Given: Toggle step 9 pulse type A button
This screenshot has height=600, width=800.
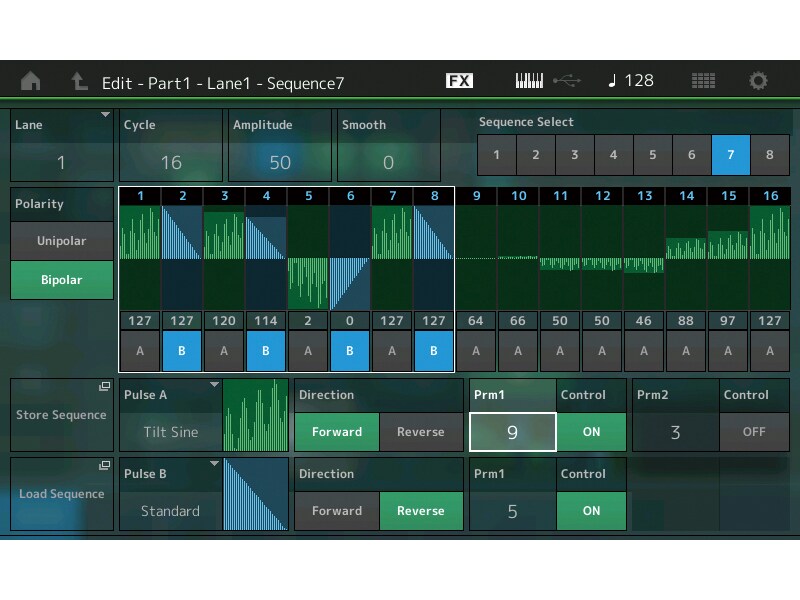Looking at the screenshot, I should tap(476, 351).
